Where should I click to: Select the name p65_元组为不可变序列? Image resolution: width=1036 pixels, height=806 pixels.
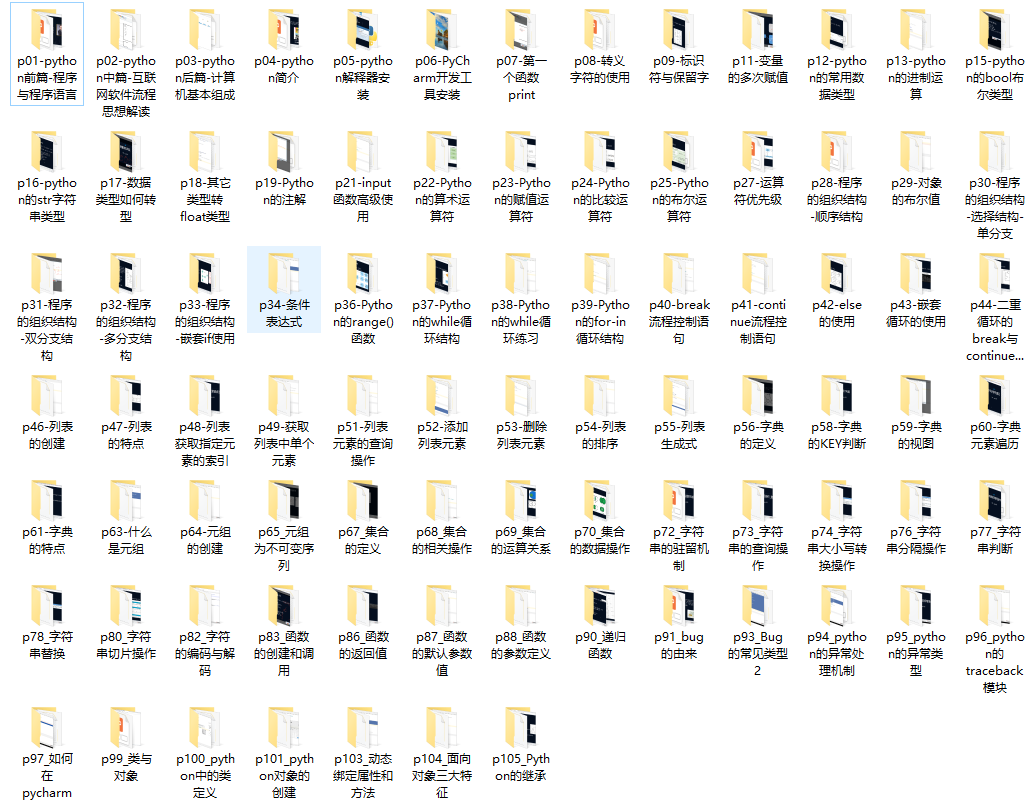(x=284, y=548)
